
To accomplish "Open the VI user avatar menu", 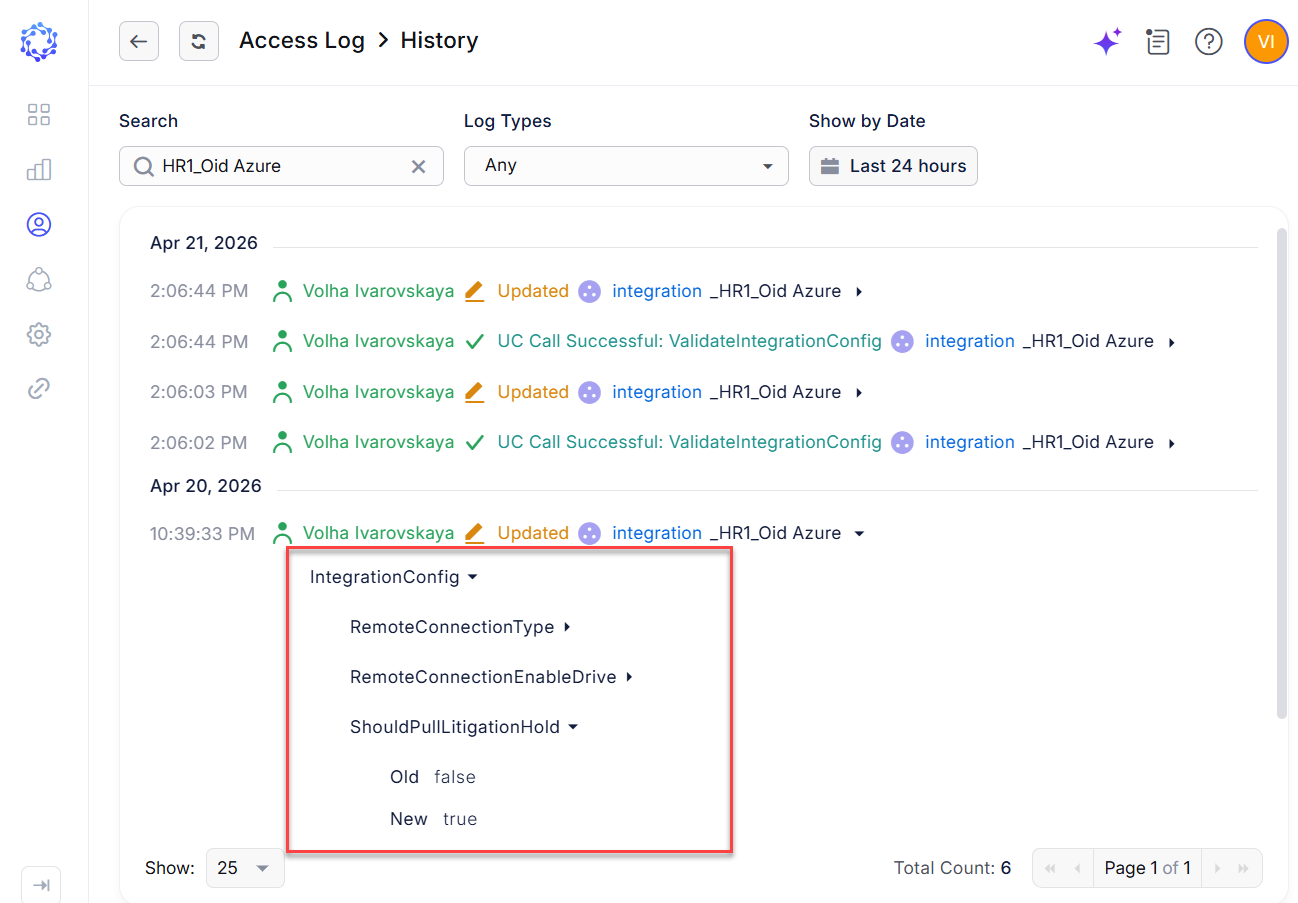I will [x=1266, y=41].
